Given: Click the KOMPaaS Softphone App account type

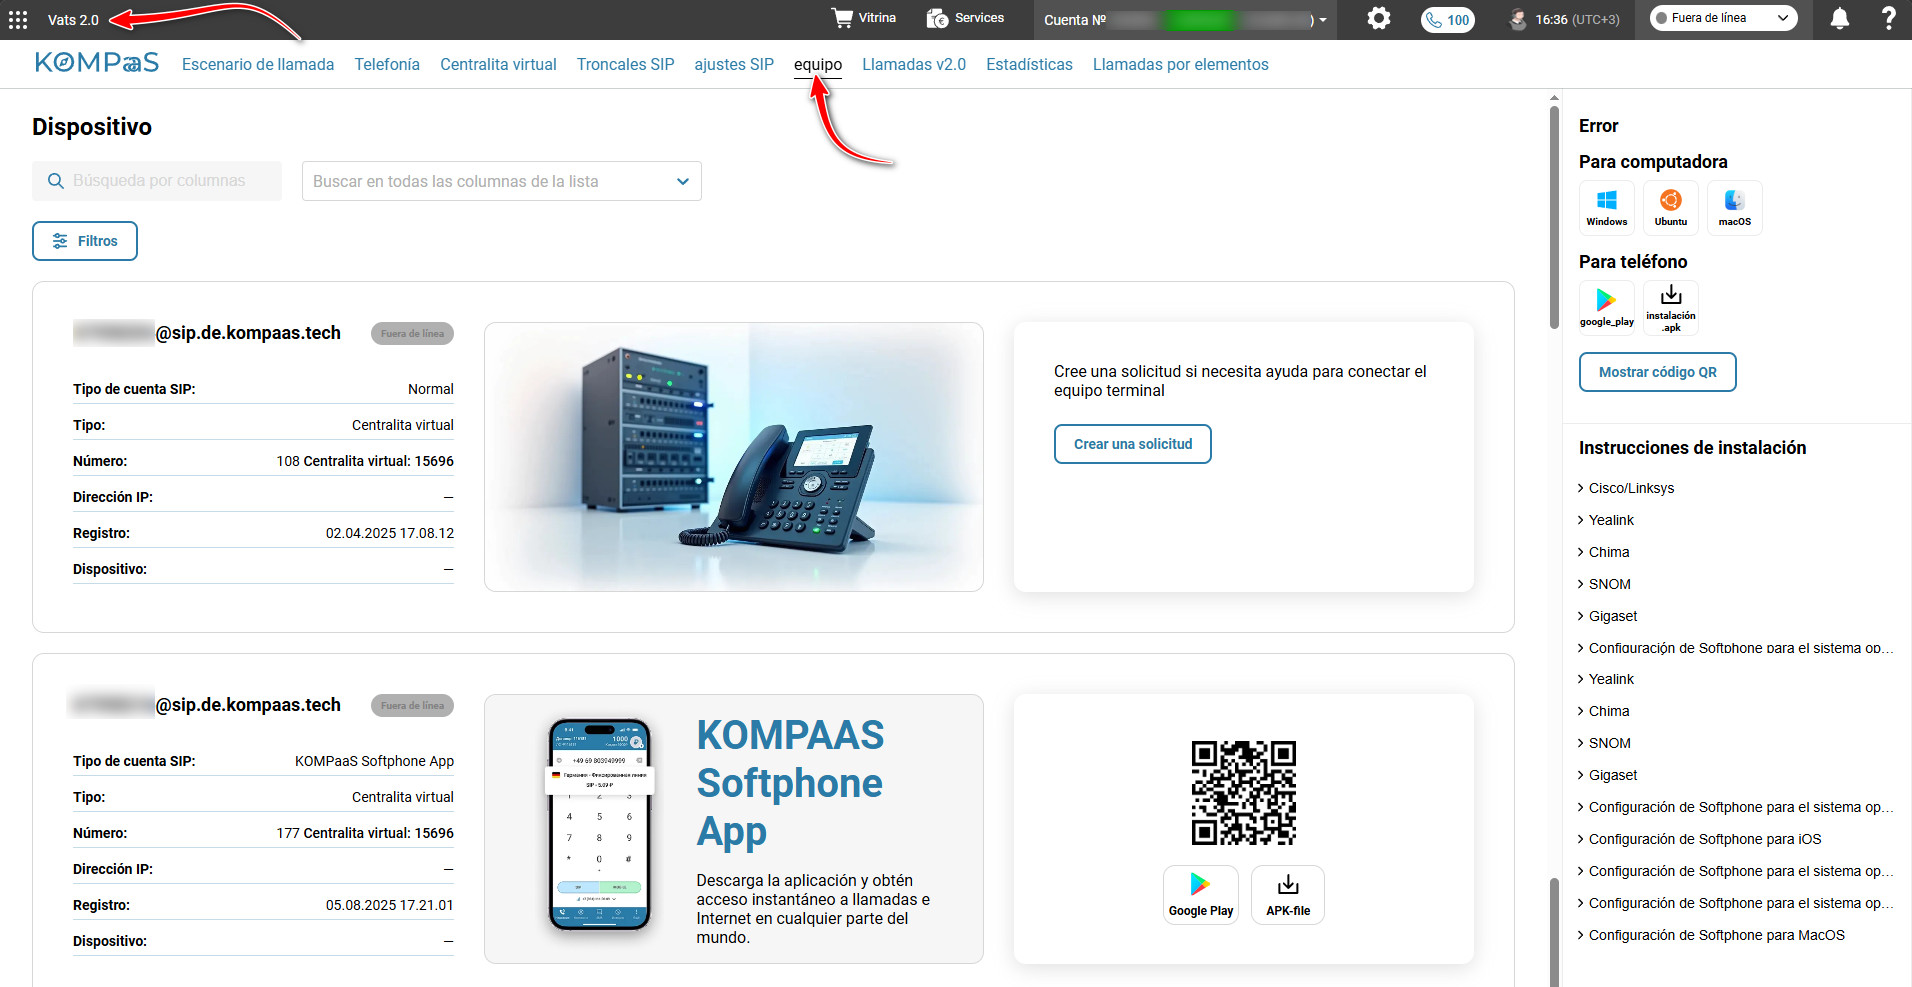Looking at the screenshot, I should (374, 761).
